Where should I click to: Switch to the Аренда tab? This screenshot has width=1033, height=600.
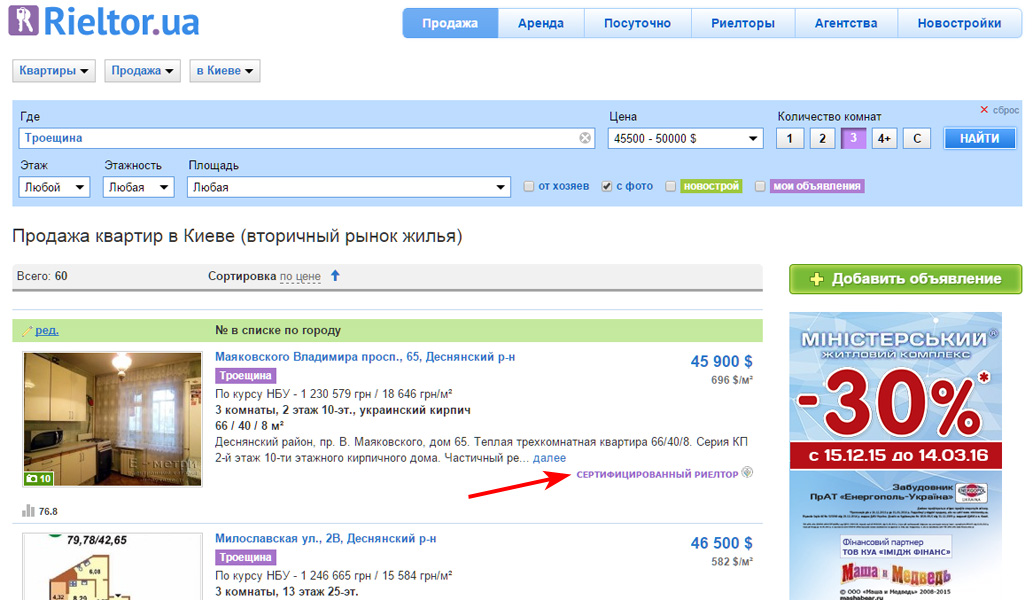[540, 23]
